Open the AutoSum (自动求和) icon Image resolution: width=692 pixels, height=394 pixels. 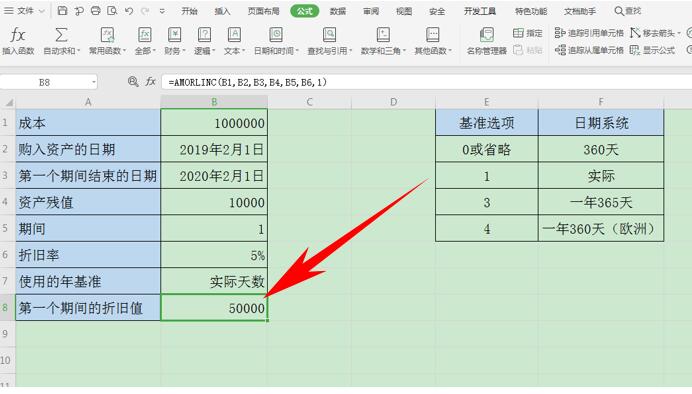point(61,35)
